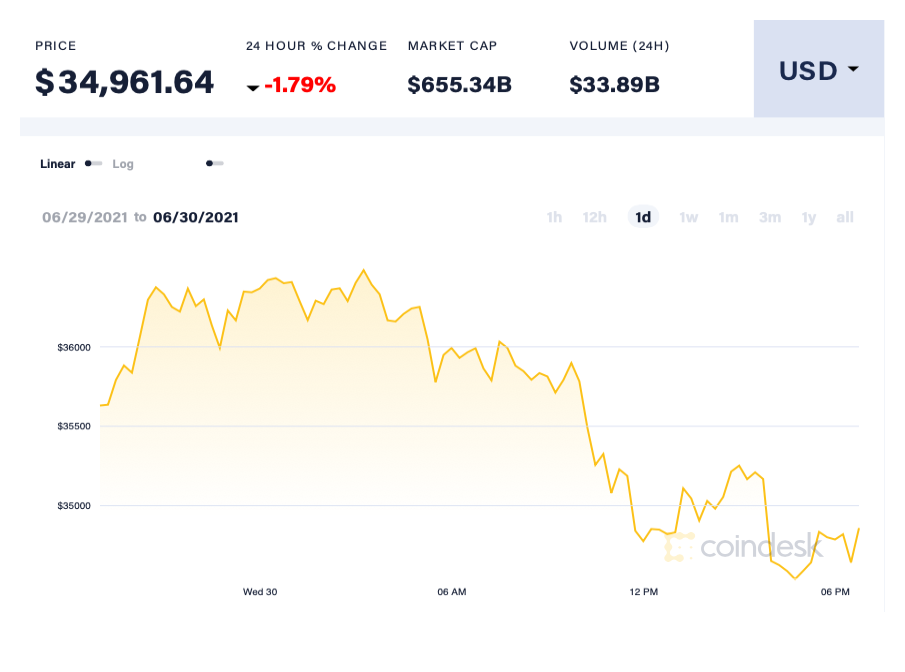Click the 06/29/2021 start date

point(84,217)
